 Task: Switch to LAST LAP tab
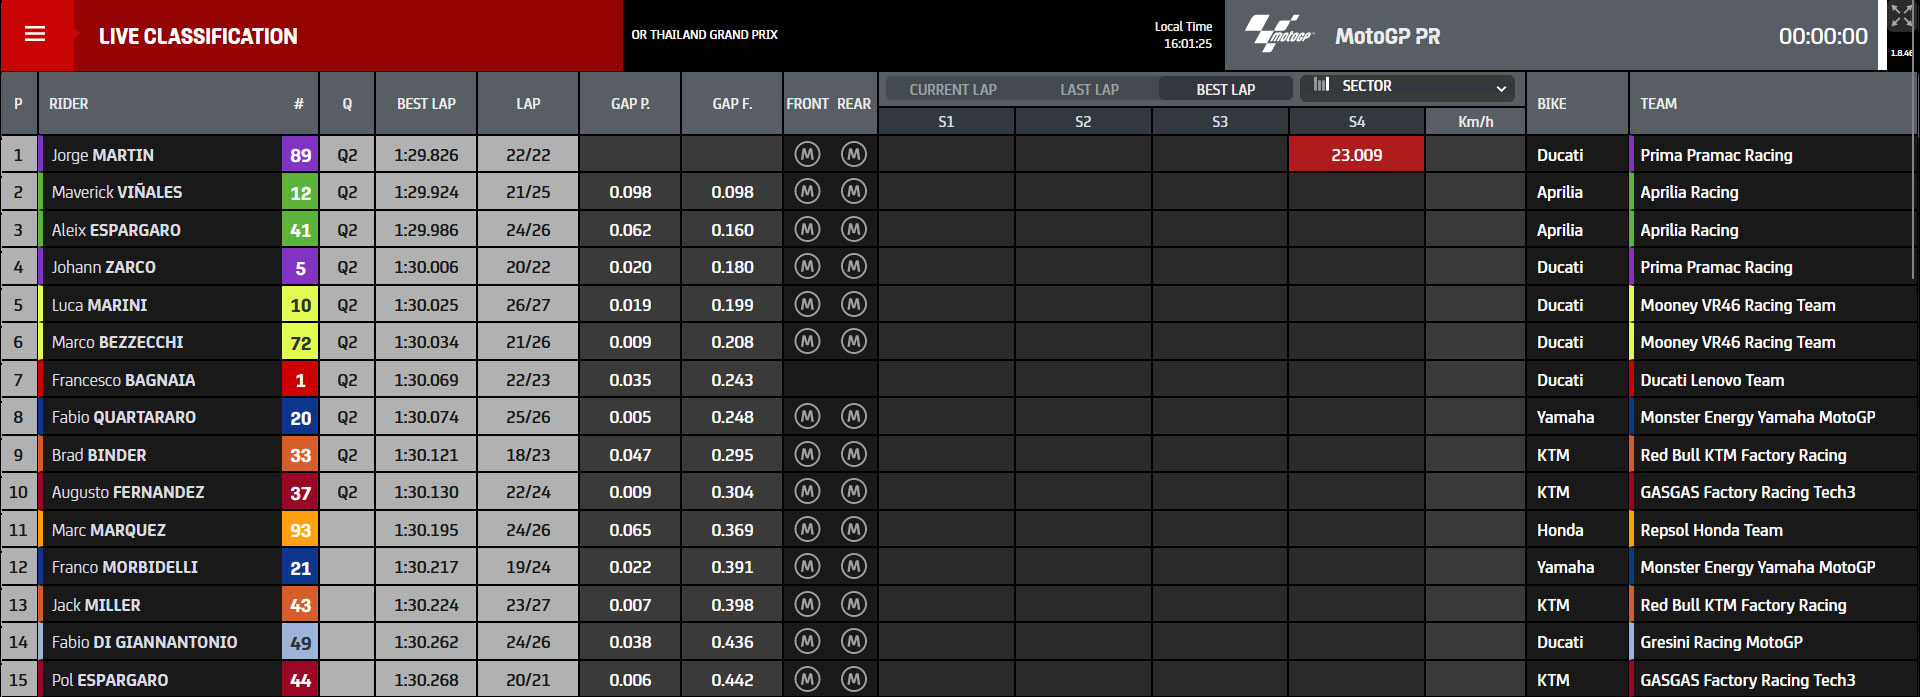[1089, 89]
